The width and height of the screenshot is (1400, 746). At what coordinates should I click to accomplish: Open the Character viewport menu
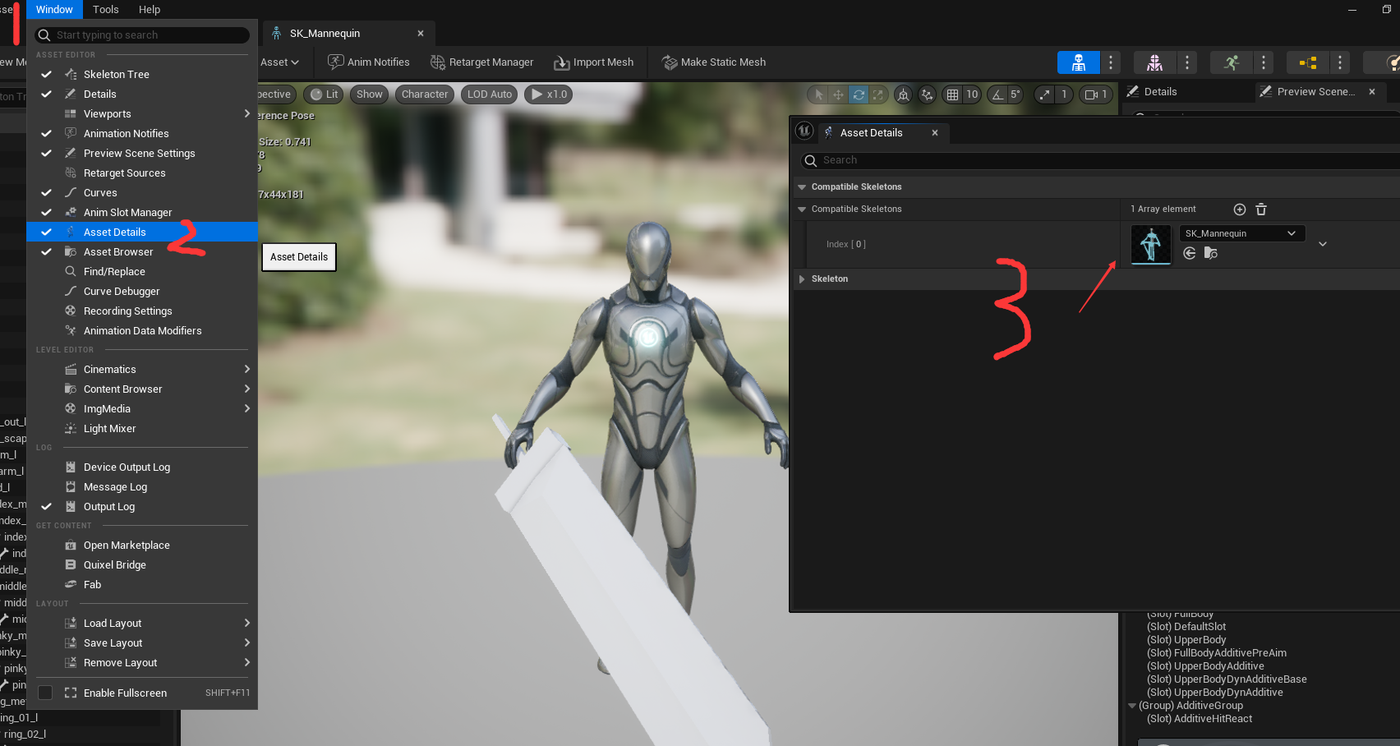(425, 94)
